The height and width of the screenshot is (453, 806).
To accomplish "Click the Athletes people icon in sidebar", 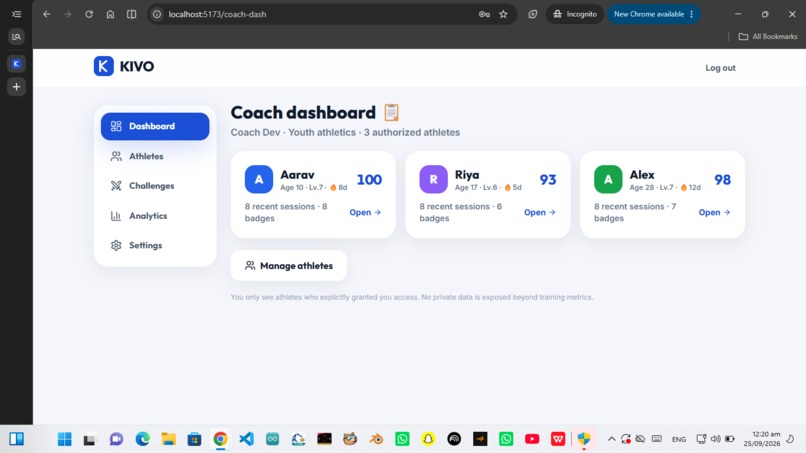I will 116,156.
